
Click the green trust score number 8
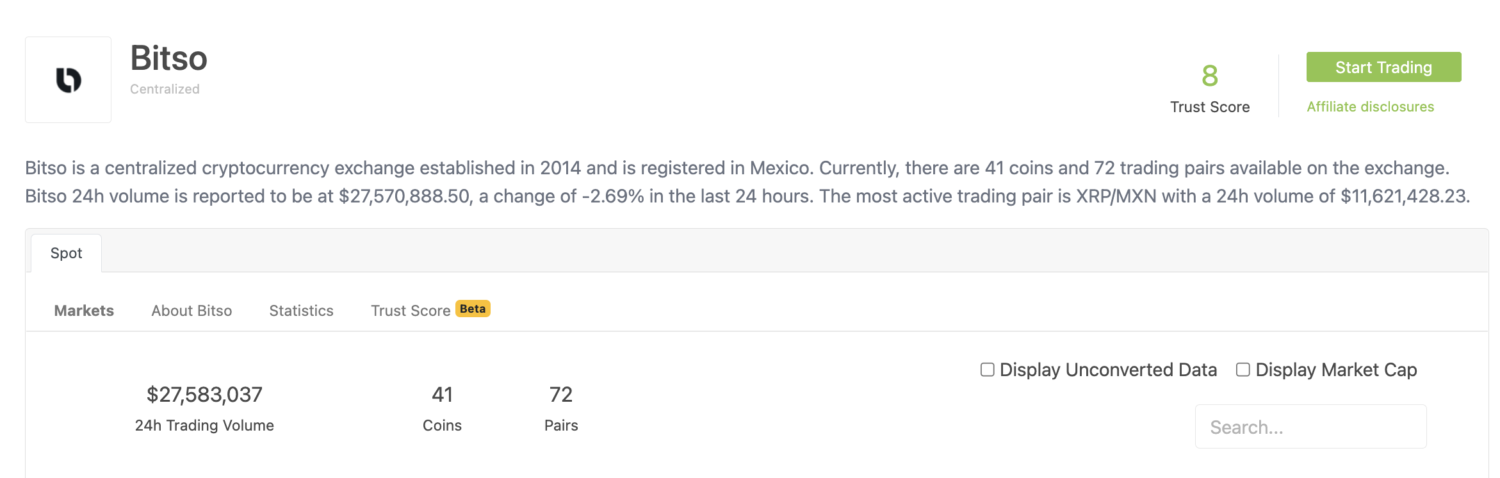(1210, 76)
